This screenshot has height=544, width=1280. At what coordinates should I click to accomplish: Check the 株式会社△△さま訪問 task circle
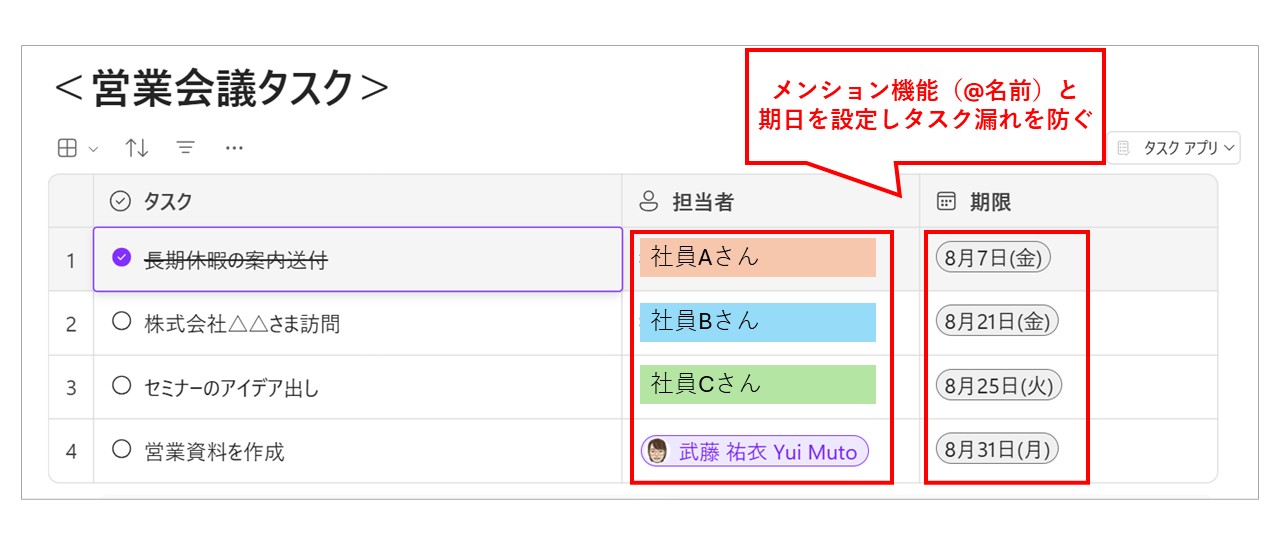point(122,322)
